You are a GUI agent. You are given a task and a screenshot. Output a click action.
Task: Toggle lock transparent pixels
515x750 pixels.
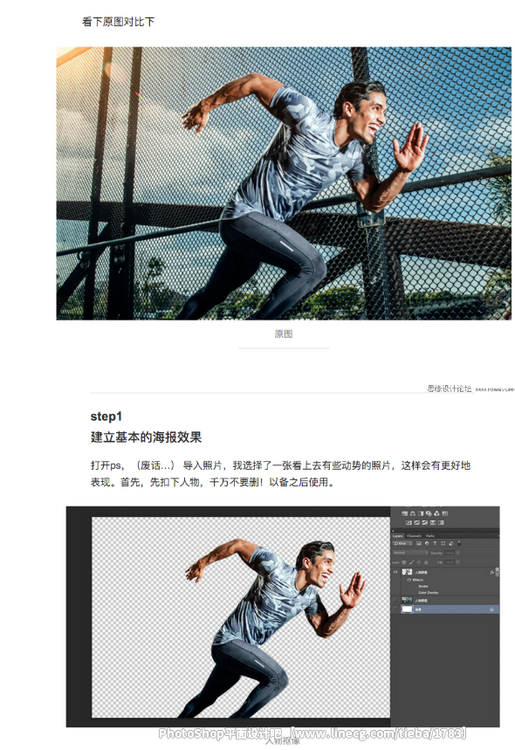(404, 562)
